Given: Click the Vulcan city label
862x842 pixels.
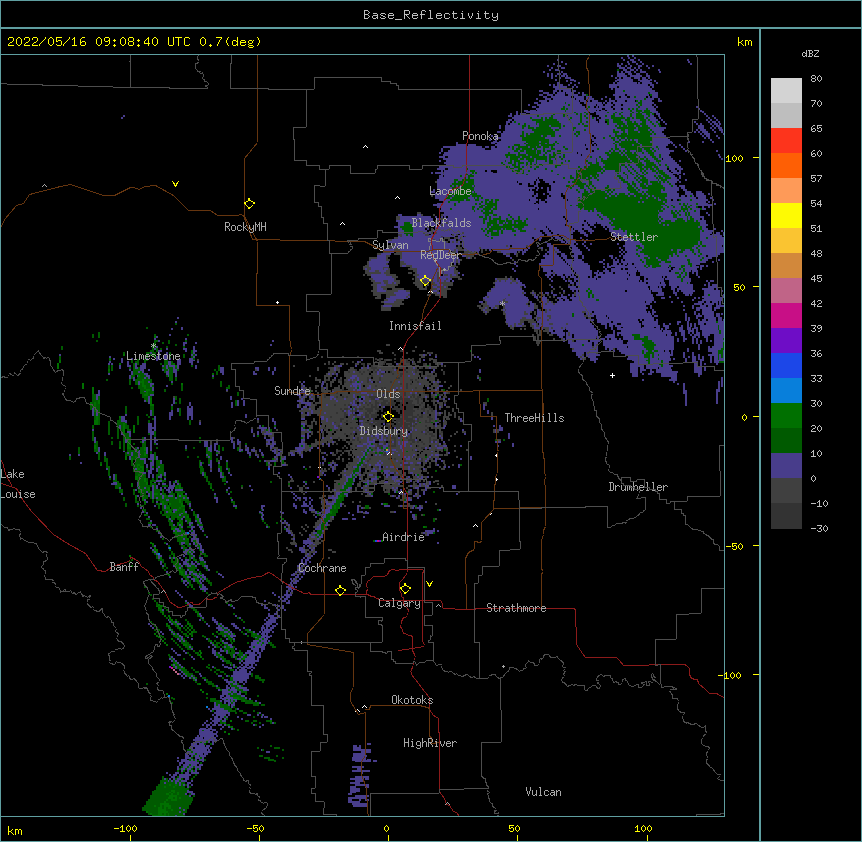Looking at the screenshot, I should (x=543, y=792).
